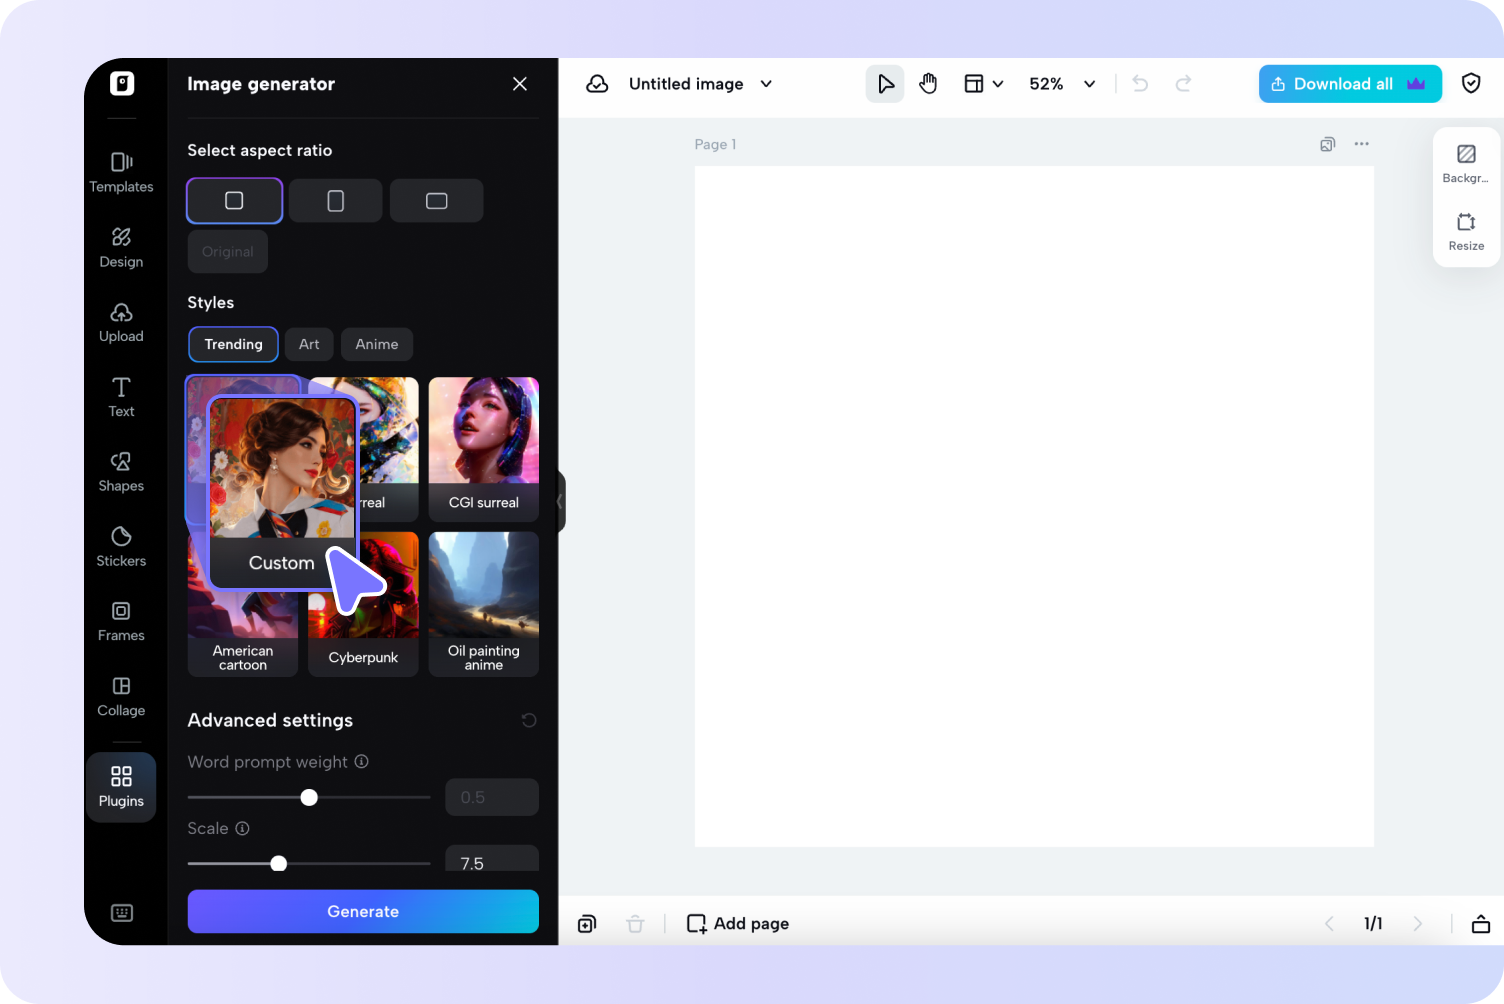Open the Stickers sidebar panel
The height and width of the screenshot is (1004, 1504).
[121, 547]
